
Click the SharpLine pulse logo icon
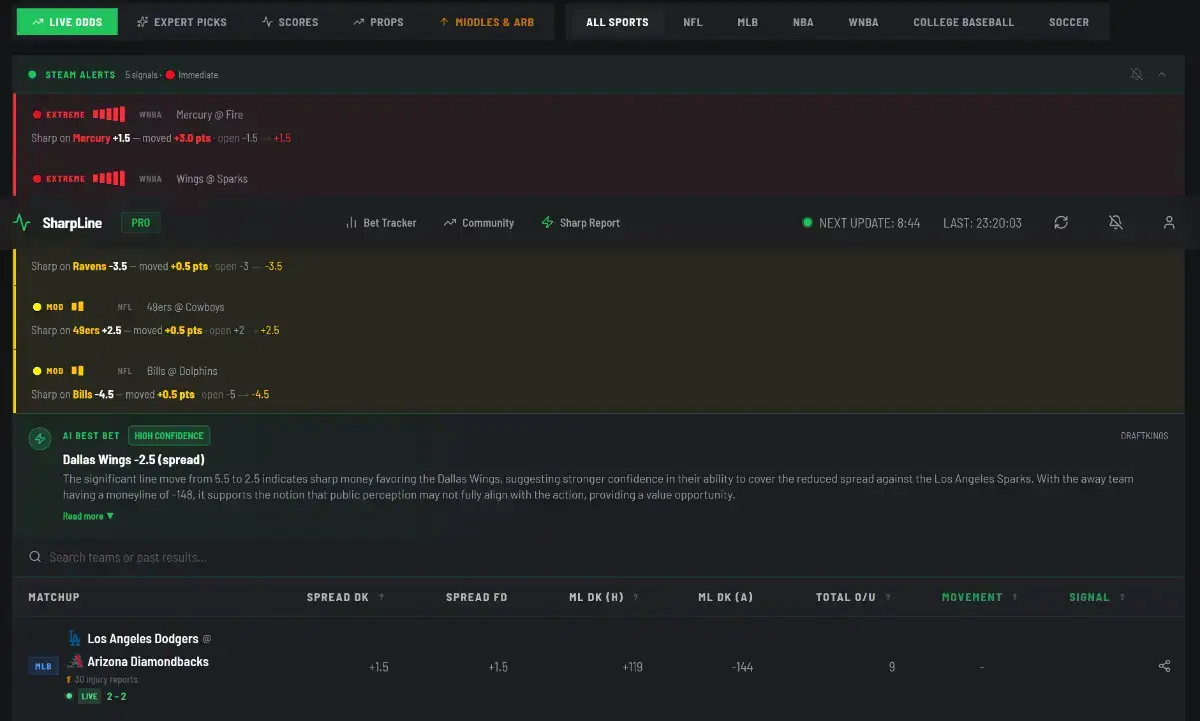pos(22,223)
